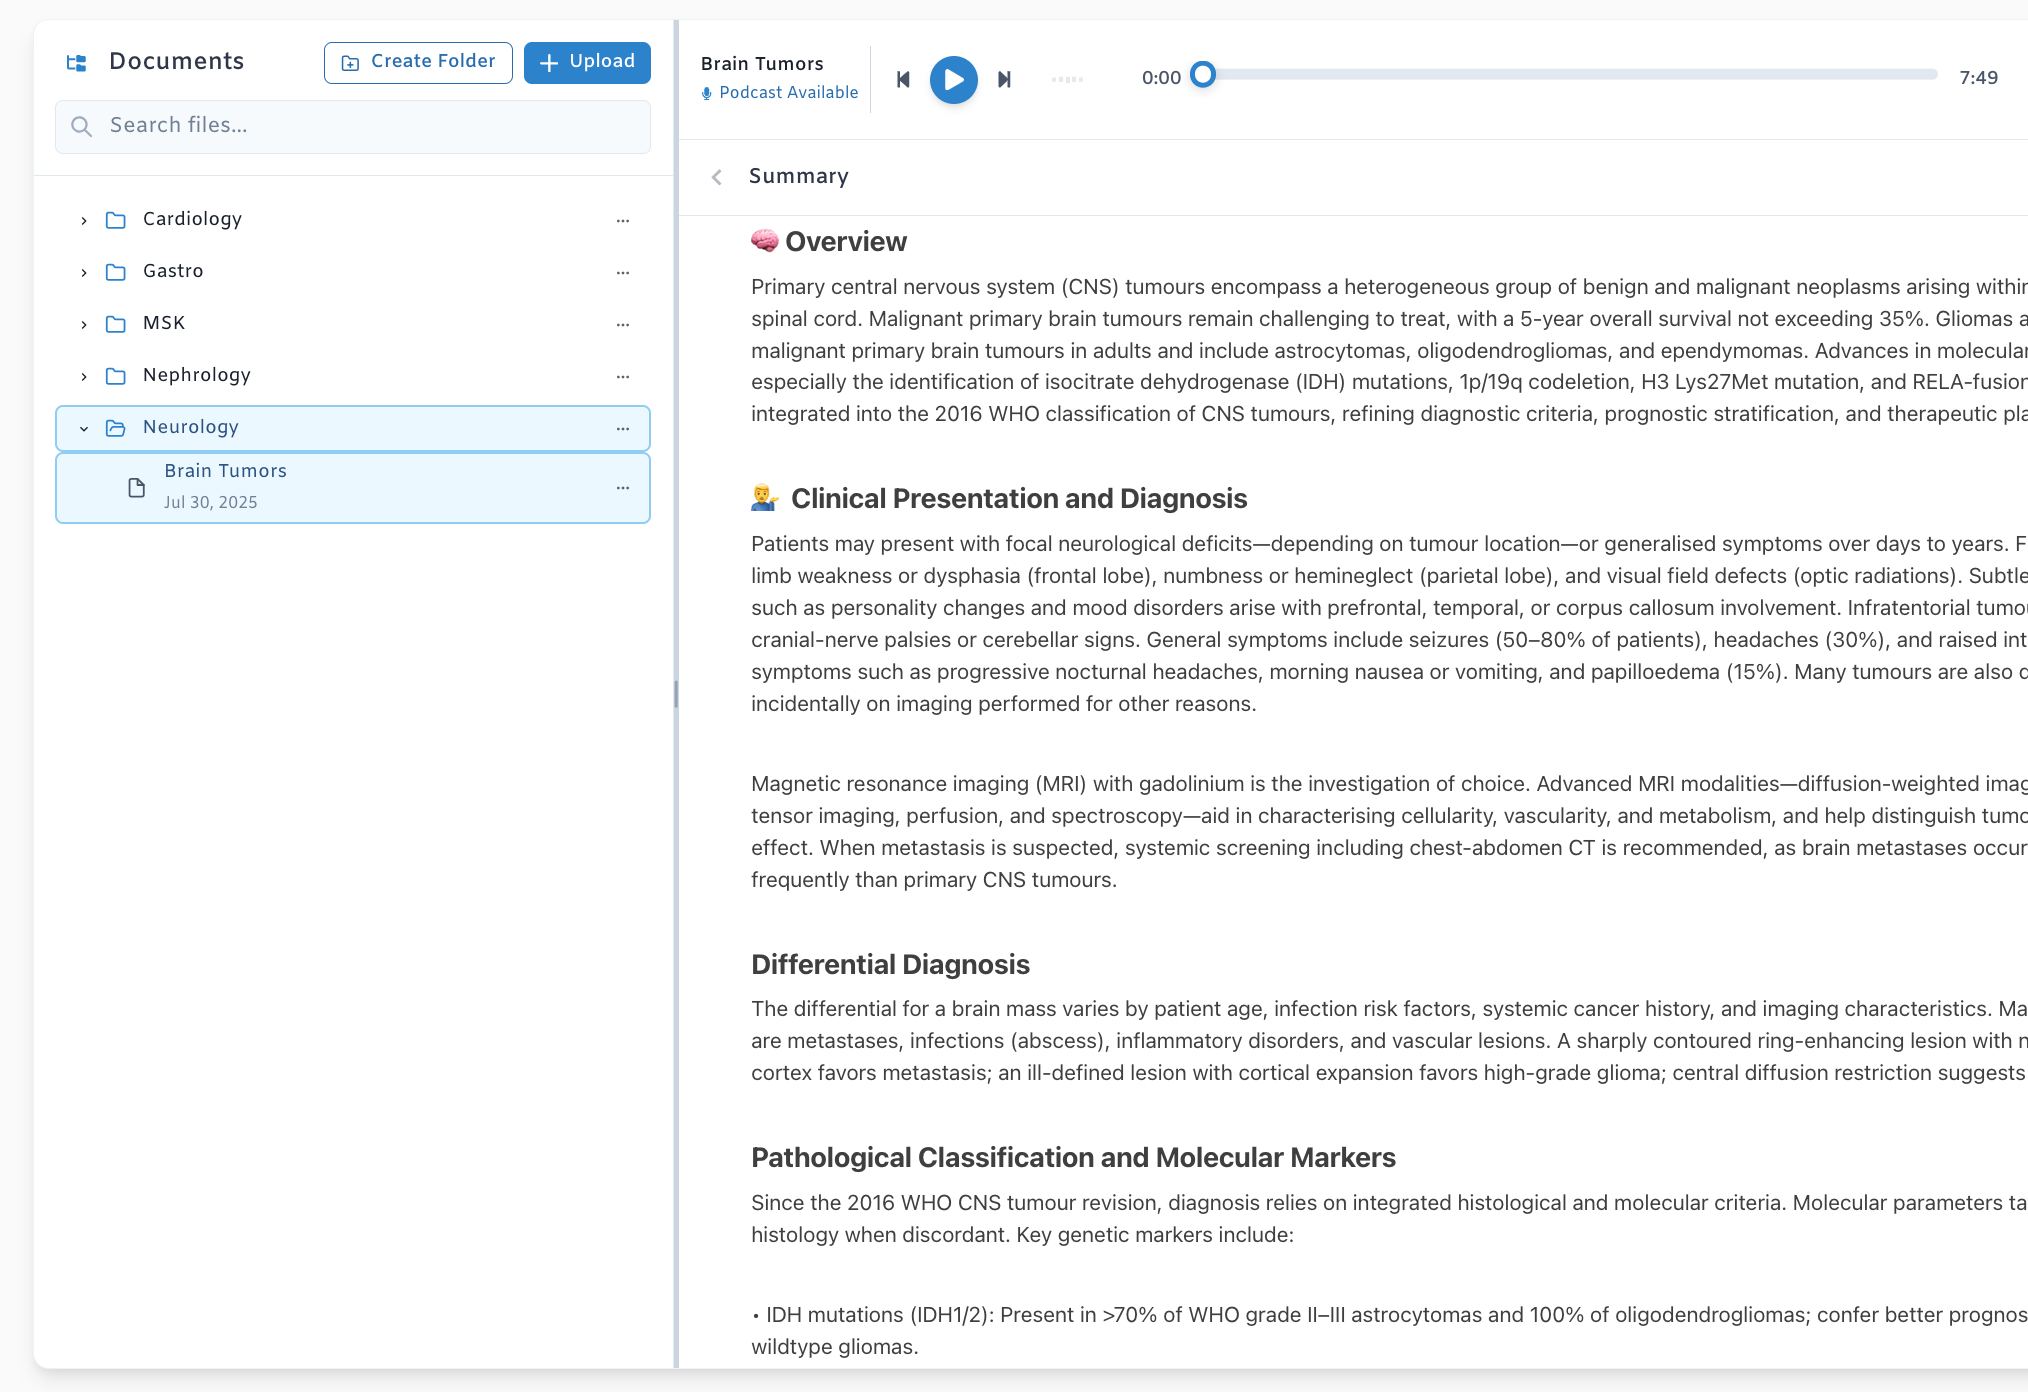Screen dimensions: 2028x1392
Task: Select the Neurology folder label
Action: [x=191, y=427]
